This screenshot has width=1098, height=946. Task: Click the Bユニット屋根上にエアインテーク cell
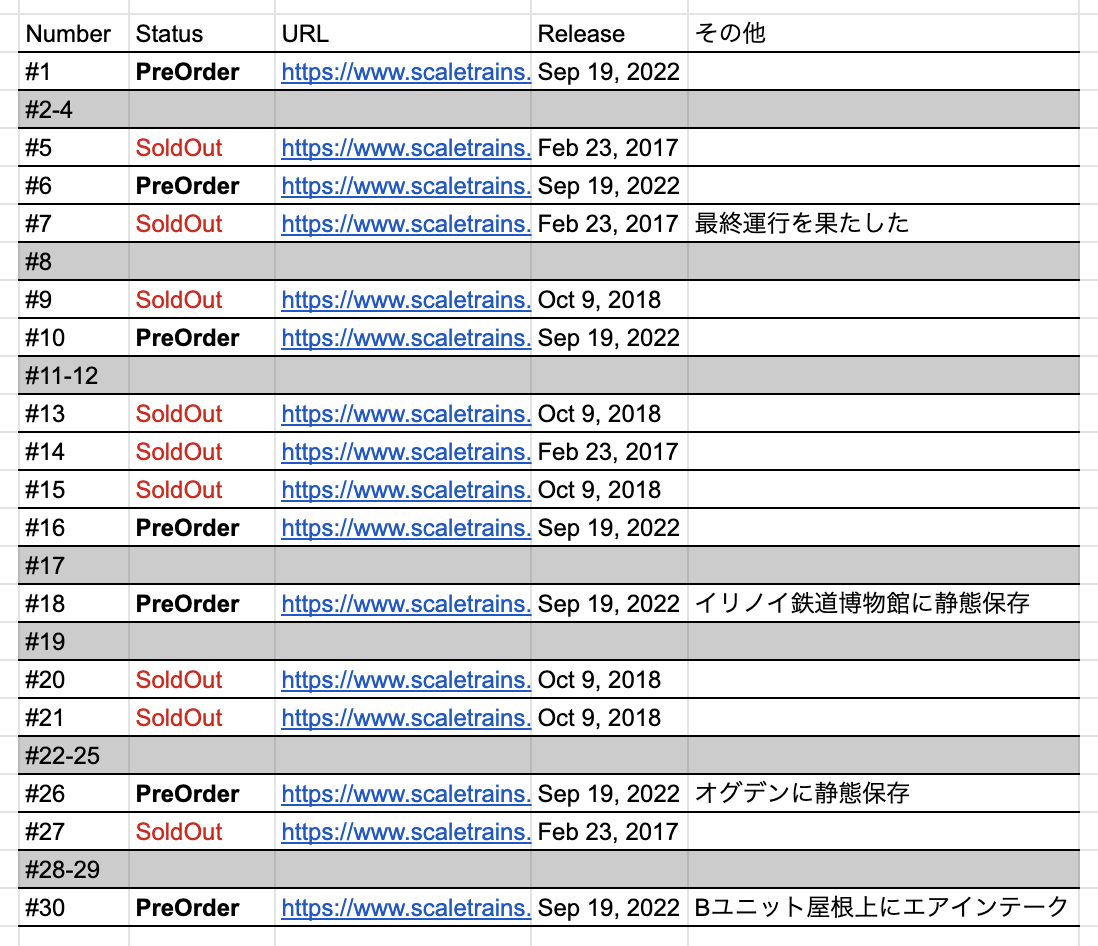pos(882,908)
